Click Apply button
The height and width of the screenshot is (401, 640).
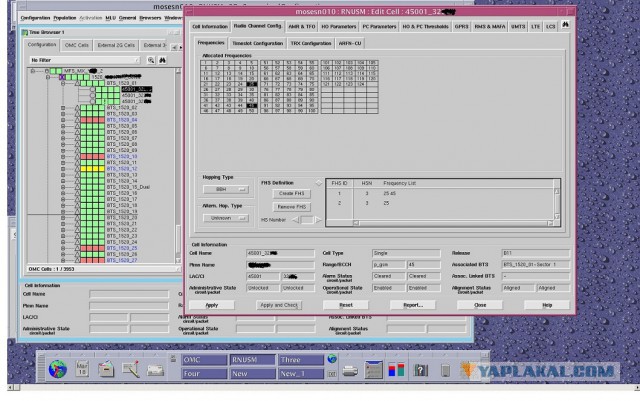[212, 305]
